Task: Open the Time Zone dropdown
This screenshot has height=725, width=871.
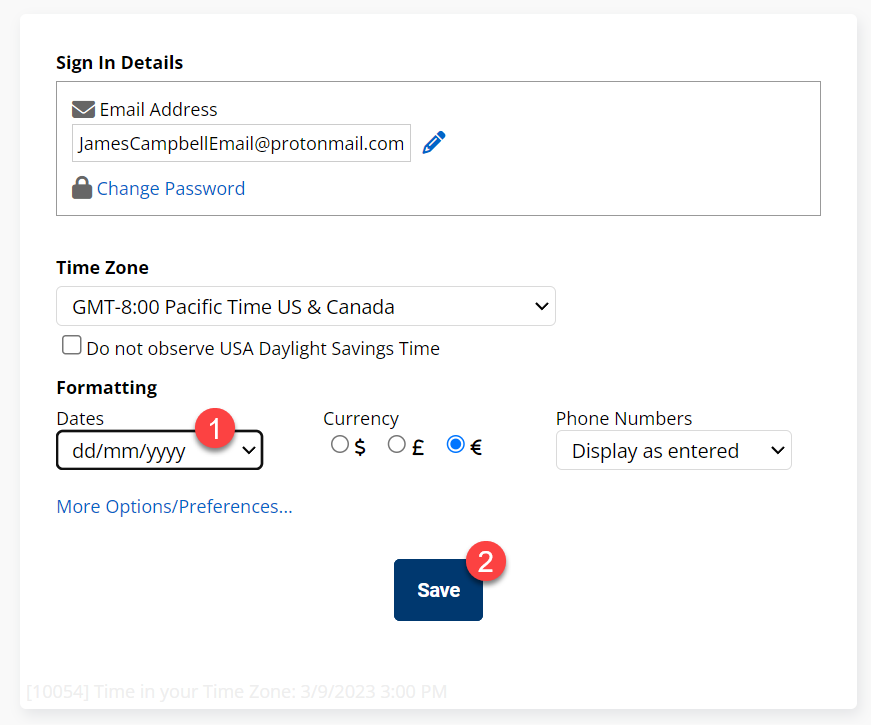Action: [305, 306]
